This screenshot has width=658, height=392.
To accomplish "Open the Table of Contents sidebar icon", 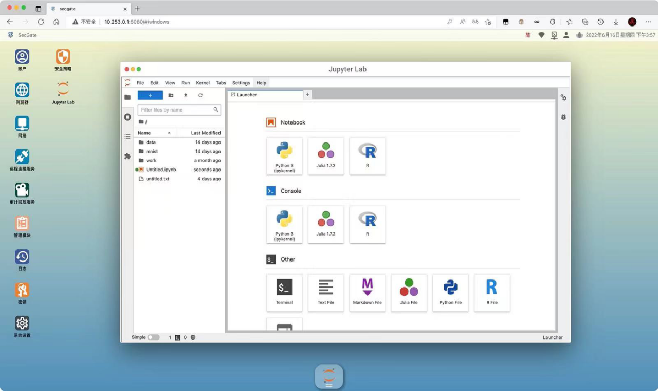I will point(128,136).
